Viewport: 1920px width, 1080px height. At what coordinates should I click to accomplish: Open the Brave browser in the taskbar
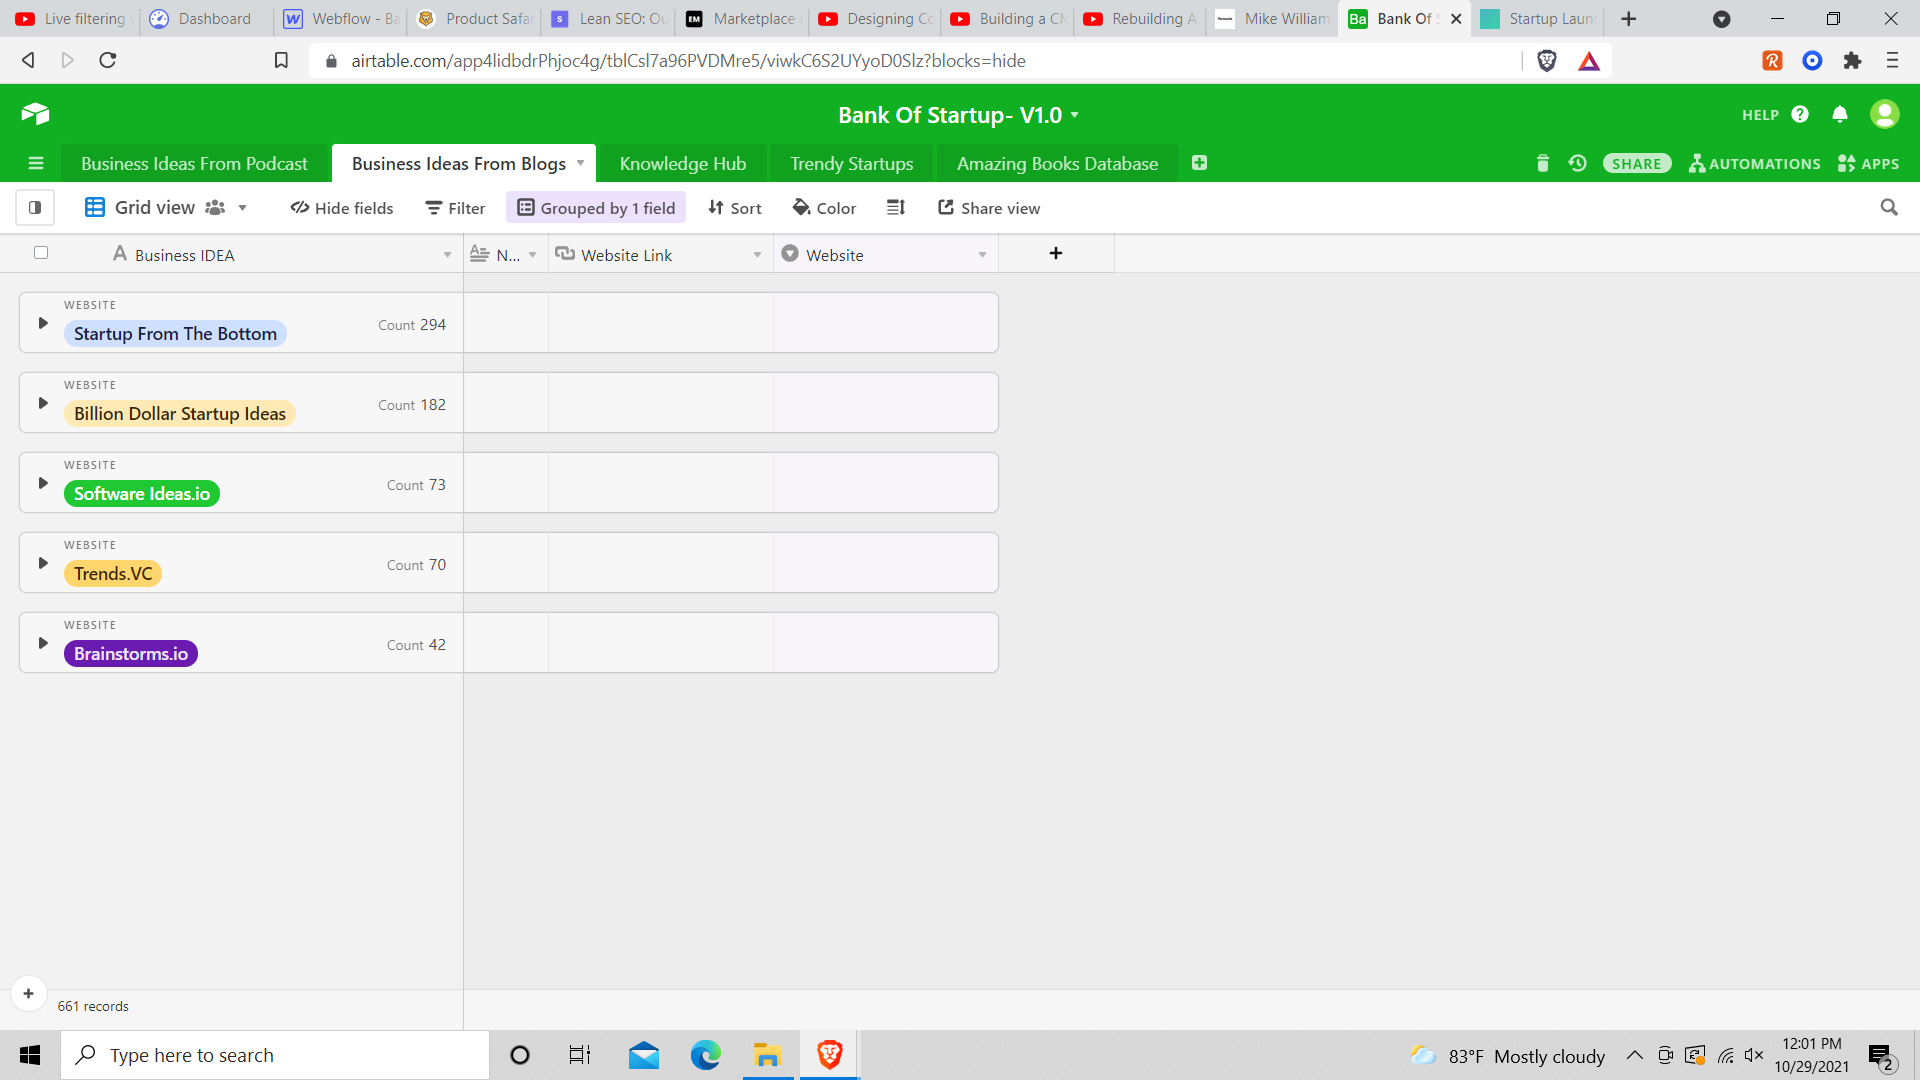point(829,1055)
